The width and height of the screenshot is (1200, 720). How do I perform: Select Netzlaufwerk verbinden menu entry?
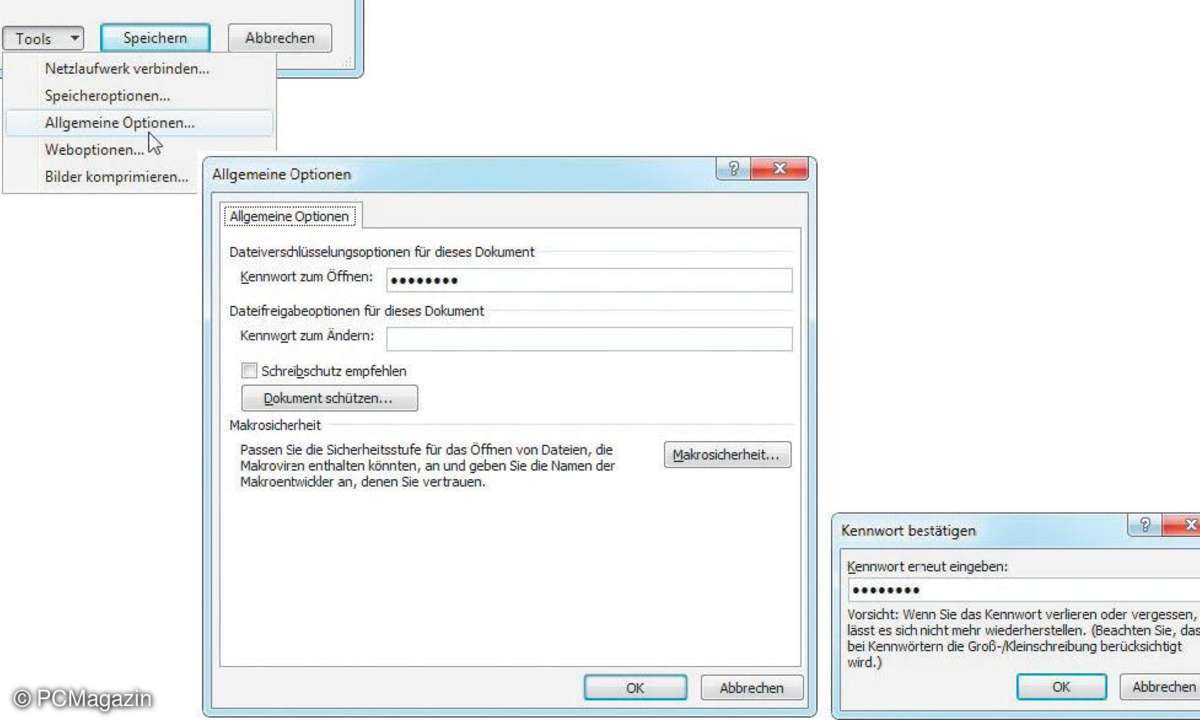127,69
